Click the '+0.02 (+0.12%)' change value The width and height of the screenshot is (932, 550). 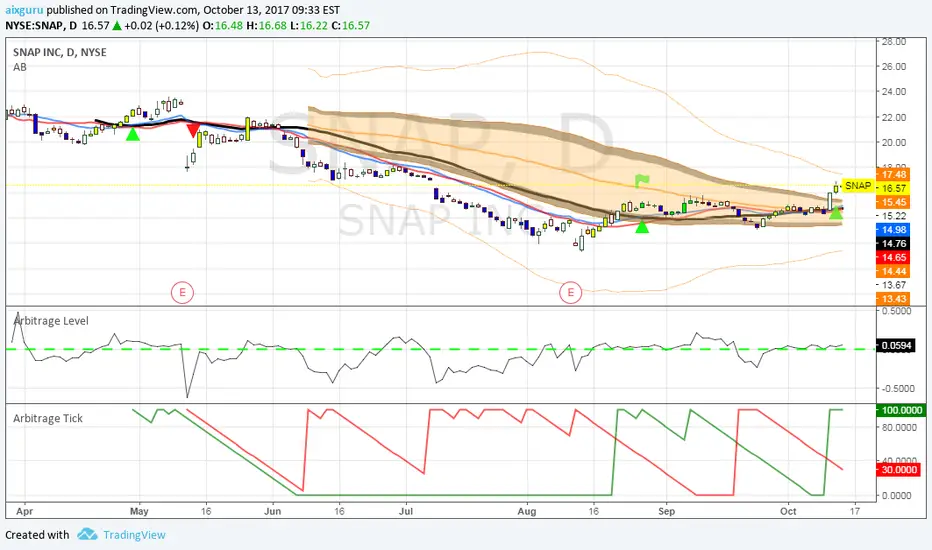click(161, 26)
